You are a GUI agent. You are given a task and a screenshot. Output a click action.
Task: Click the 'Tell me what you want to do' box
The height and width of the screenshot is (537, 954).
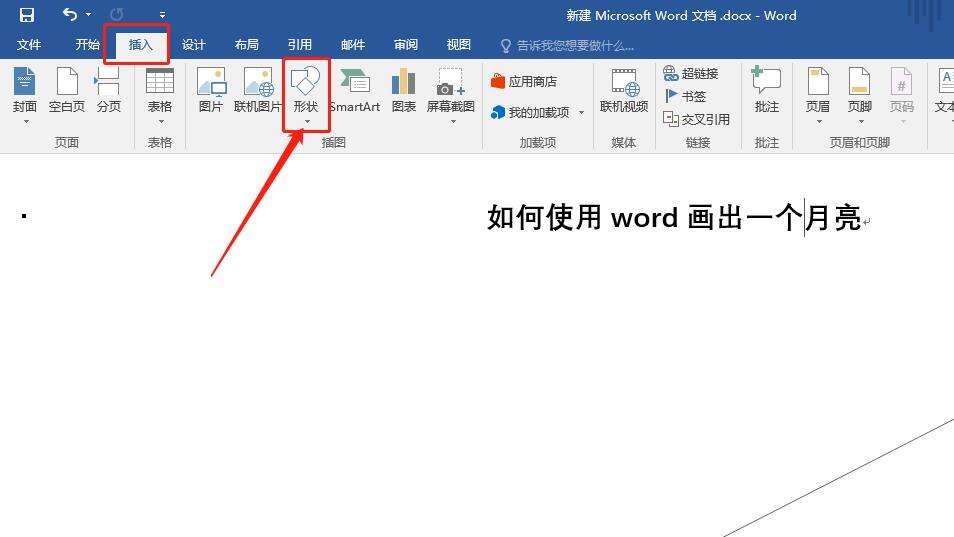pyautogui.click(x=567, y=46)
